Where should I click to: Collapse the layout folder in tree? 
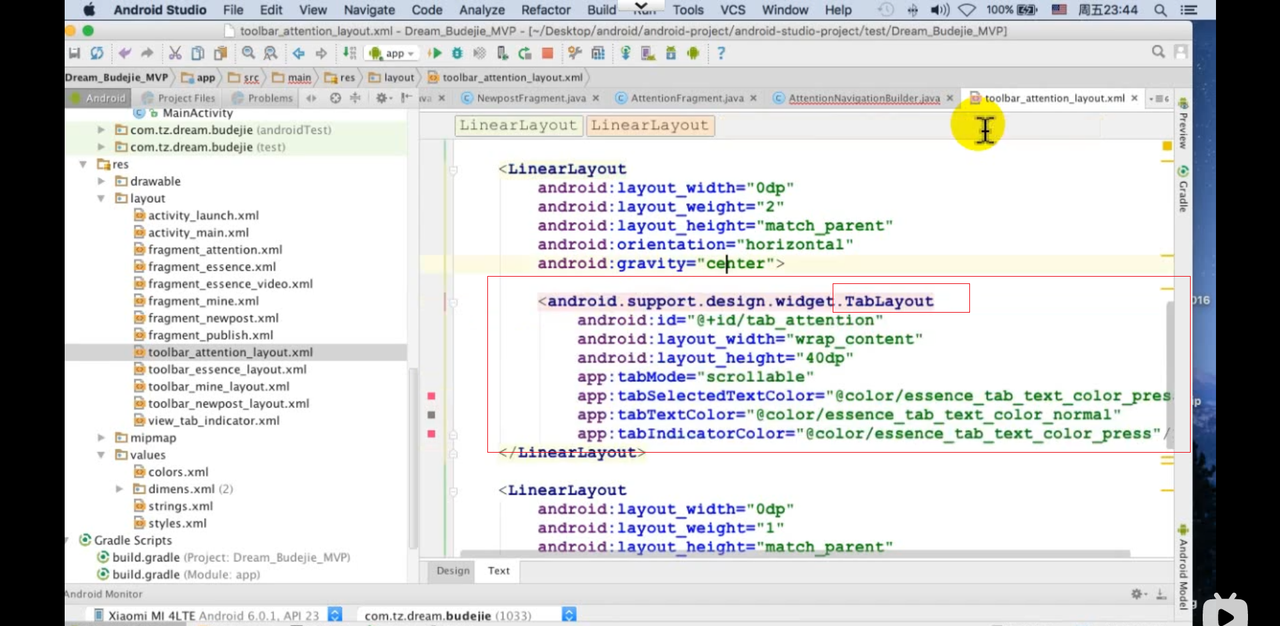tap(102, 198)
